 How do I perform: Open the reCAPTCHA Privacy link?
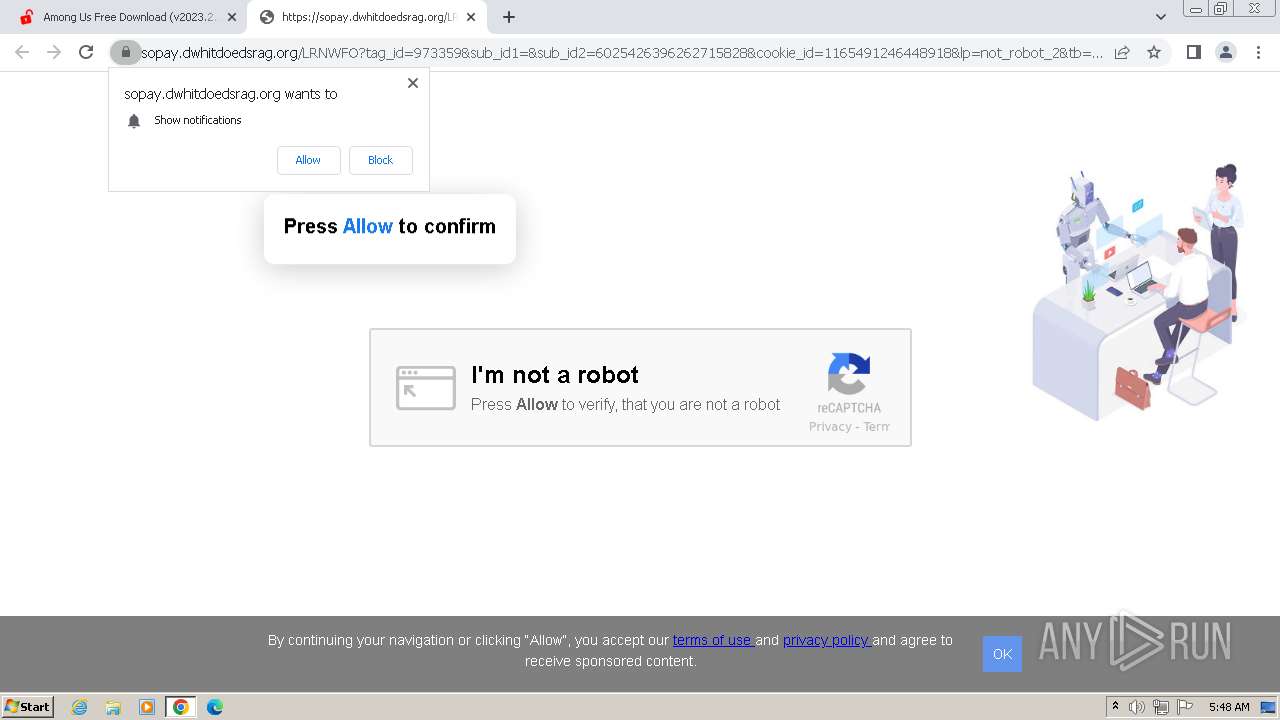click(x=830, y=427)
